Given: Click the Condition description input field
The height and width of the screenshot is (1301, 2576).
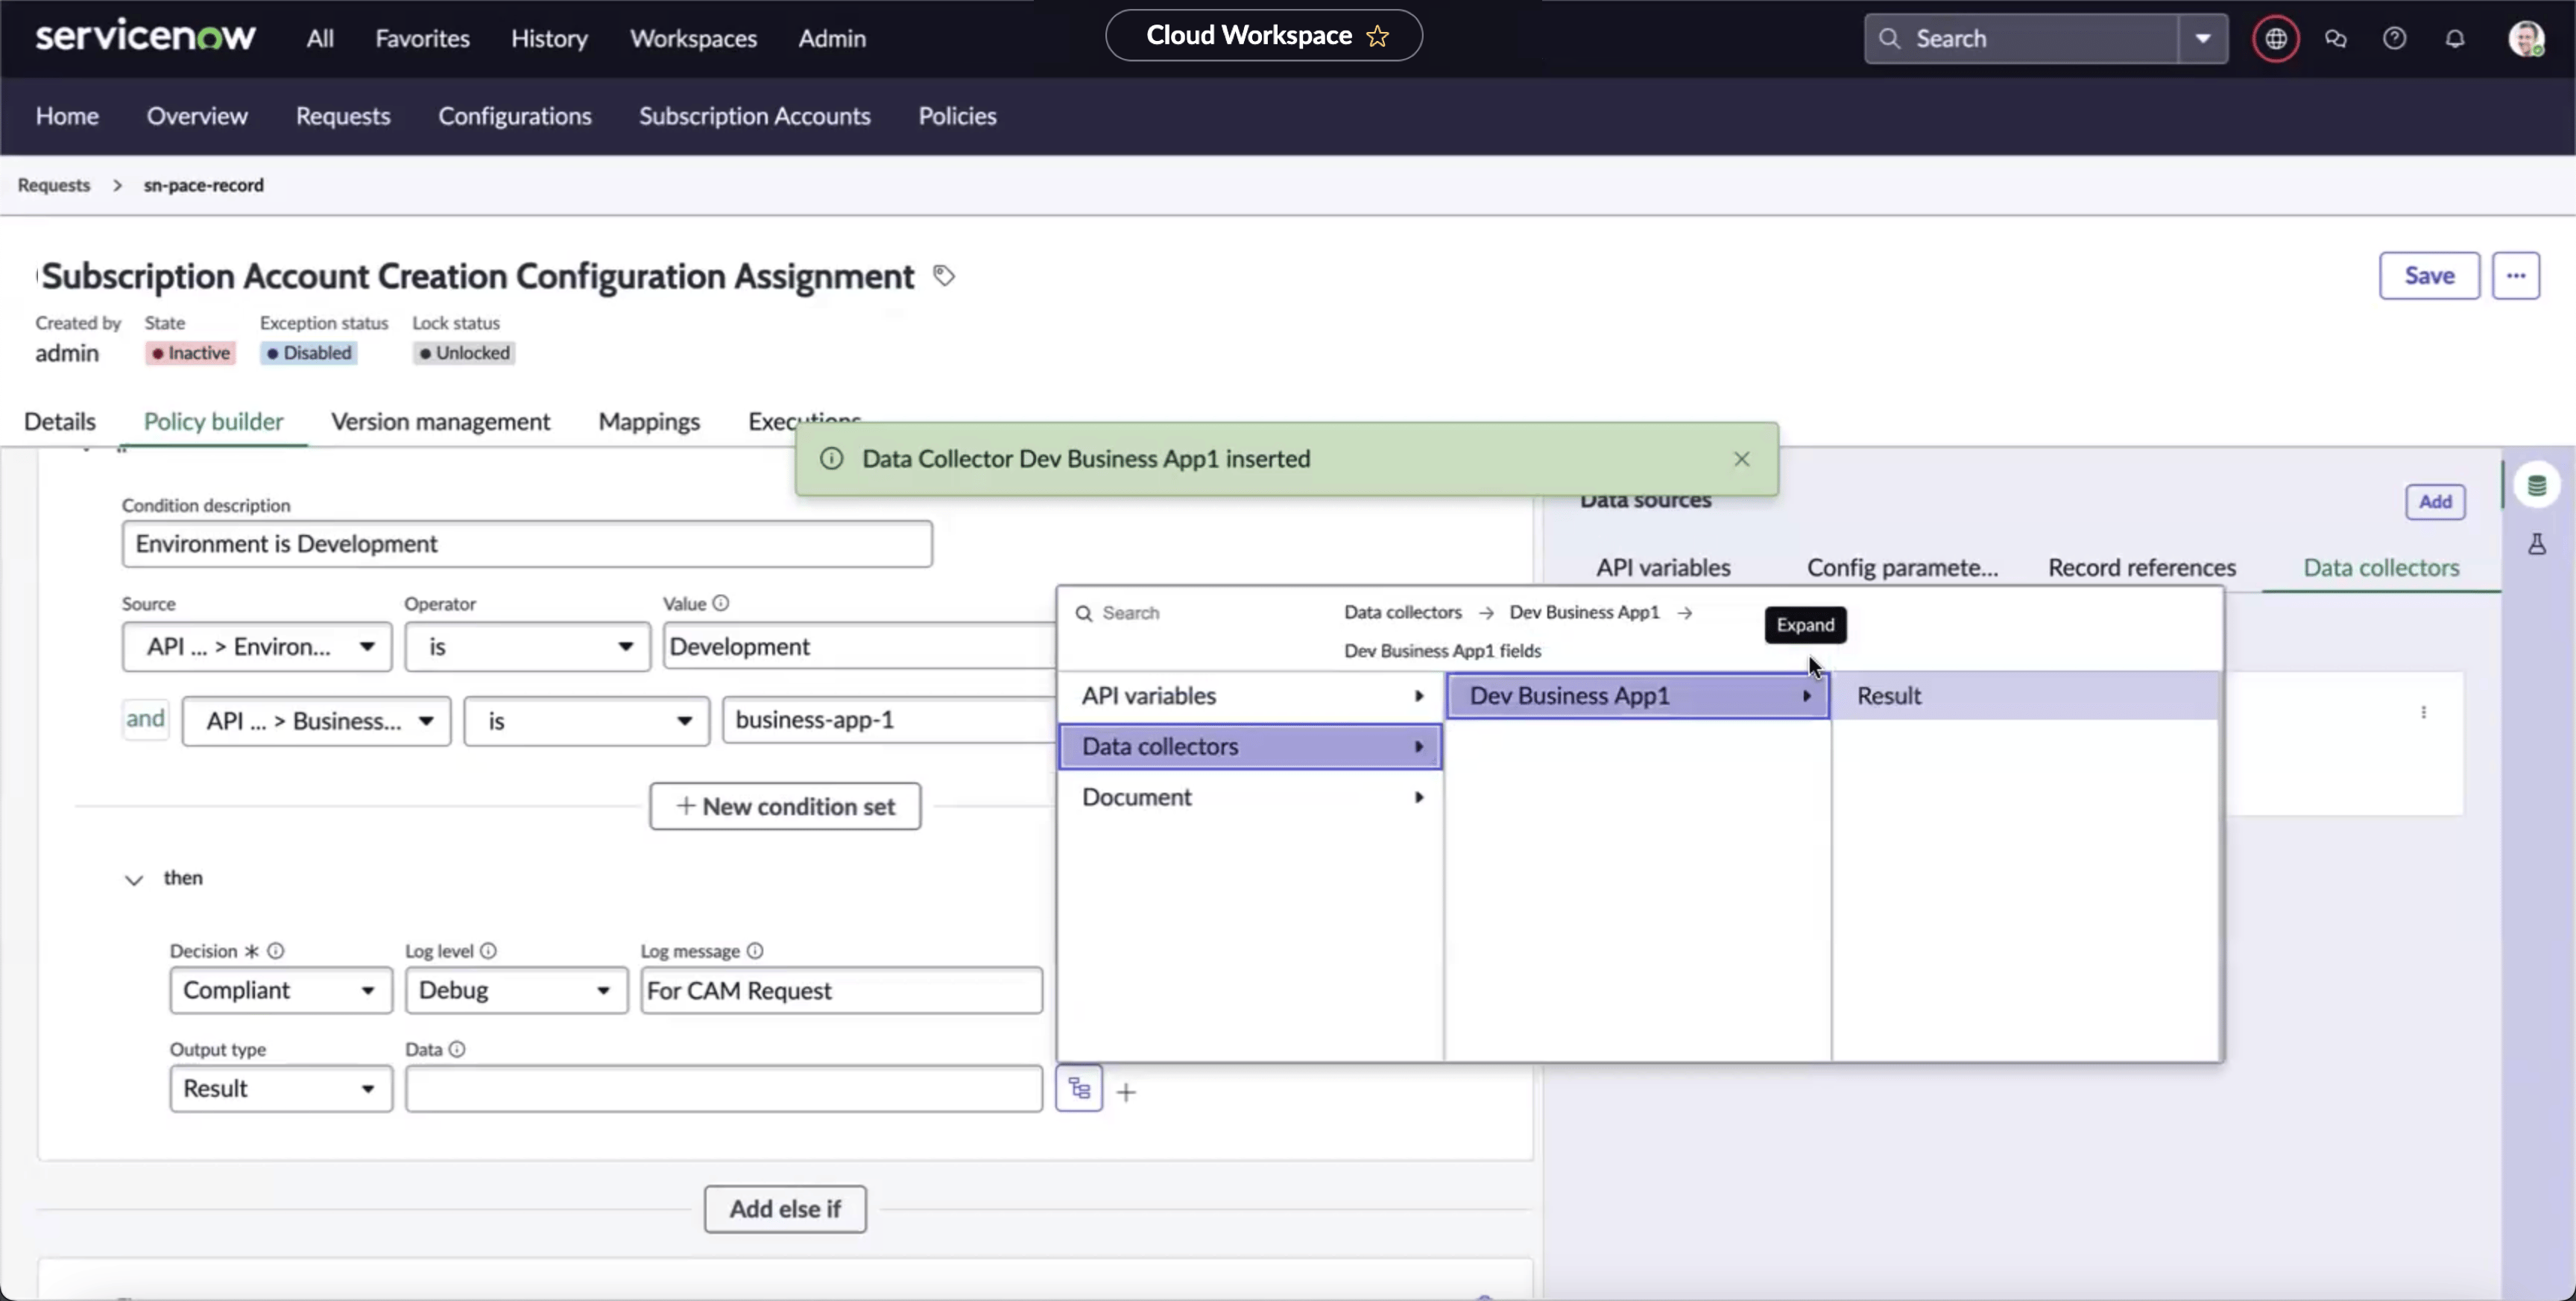Looking at the screenshot, I should coord(527,543).
